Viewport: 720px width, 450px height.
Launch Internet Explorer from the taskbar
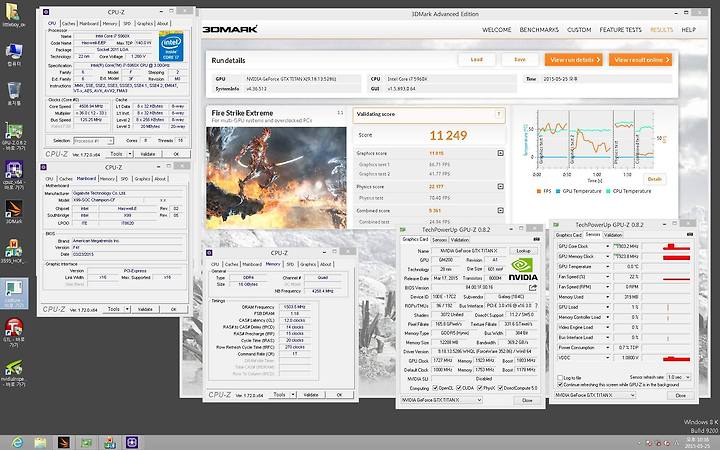point(17,442)
